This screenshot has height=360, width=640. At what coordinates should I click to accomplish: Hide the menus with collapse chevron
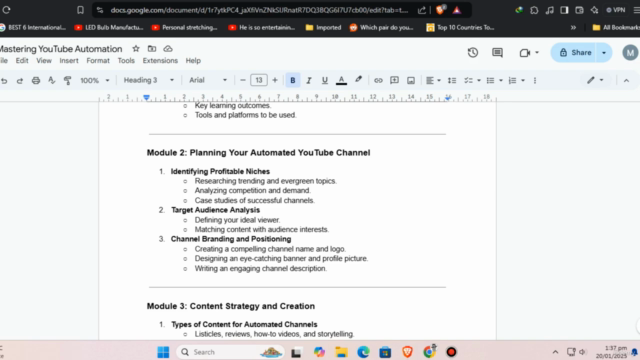(x=627, y=80)
